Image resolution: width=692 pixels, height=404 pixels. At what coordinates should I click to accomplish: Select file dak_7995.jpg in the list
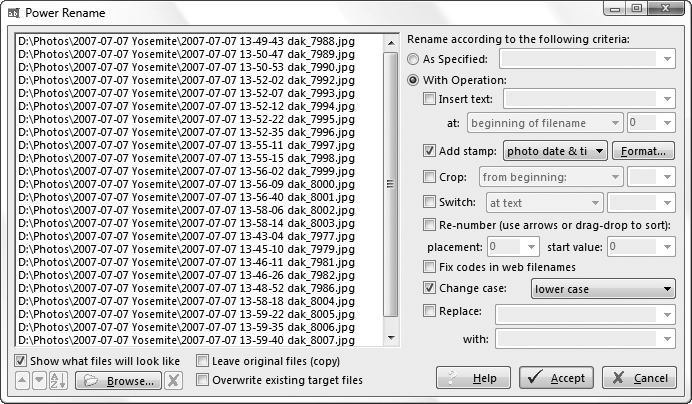[x=187, y=119]
